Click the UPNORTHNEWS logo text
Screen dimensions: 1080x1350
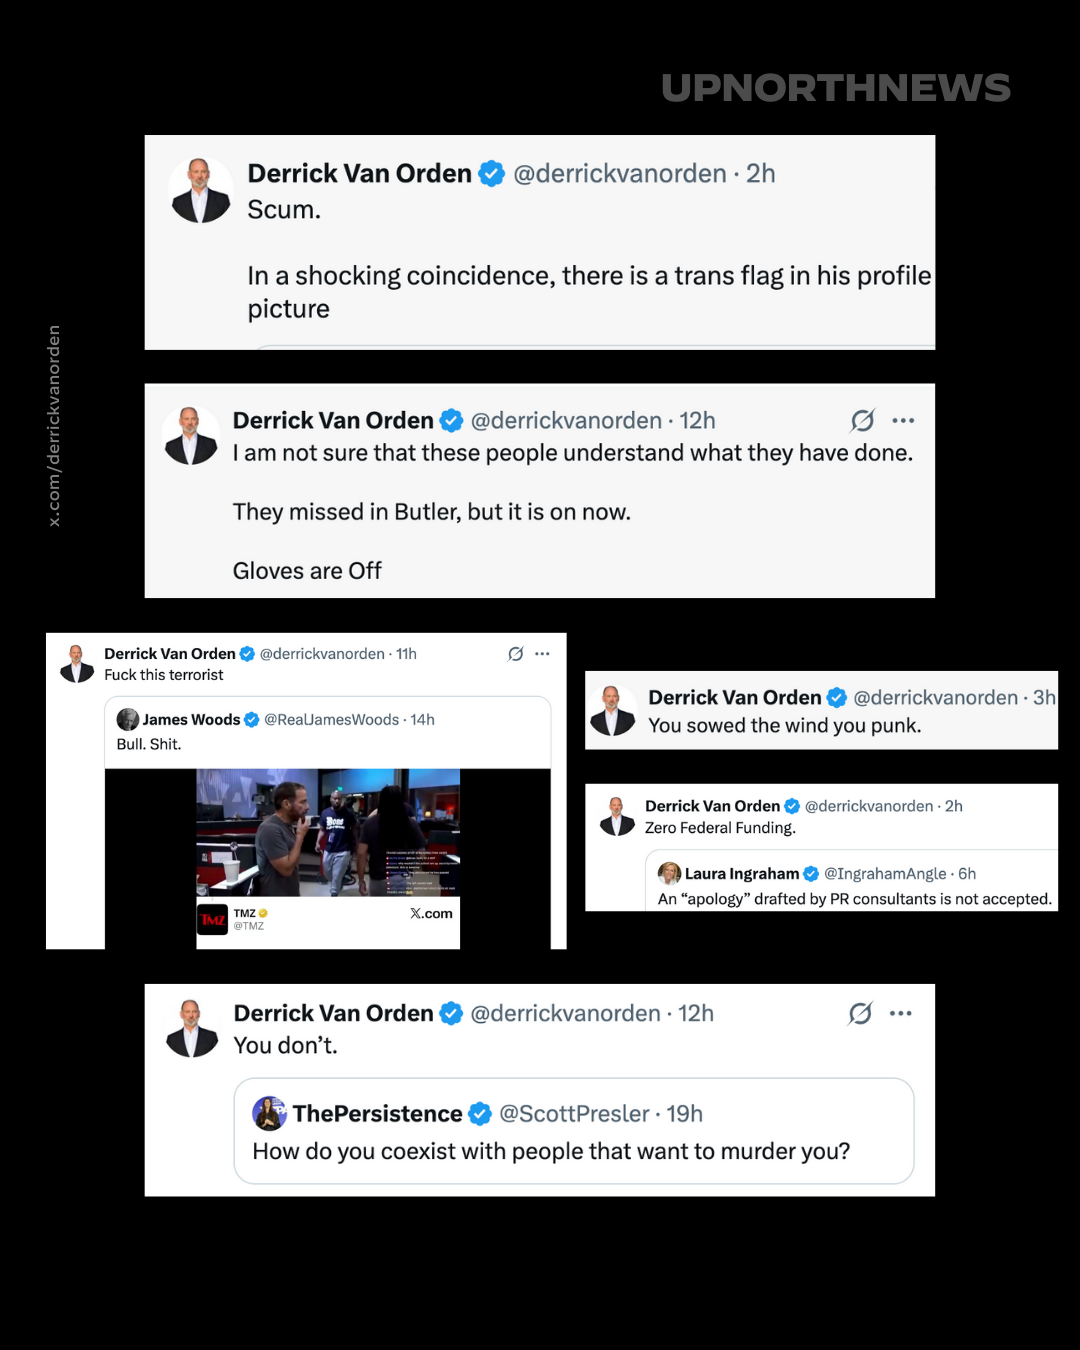click(836, 88)
